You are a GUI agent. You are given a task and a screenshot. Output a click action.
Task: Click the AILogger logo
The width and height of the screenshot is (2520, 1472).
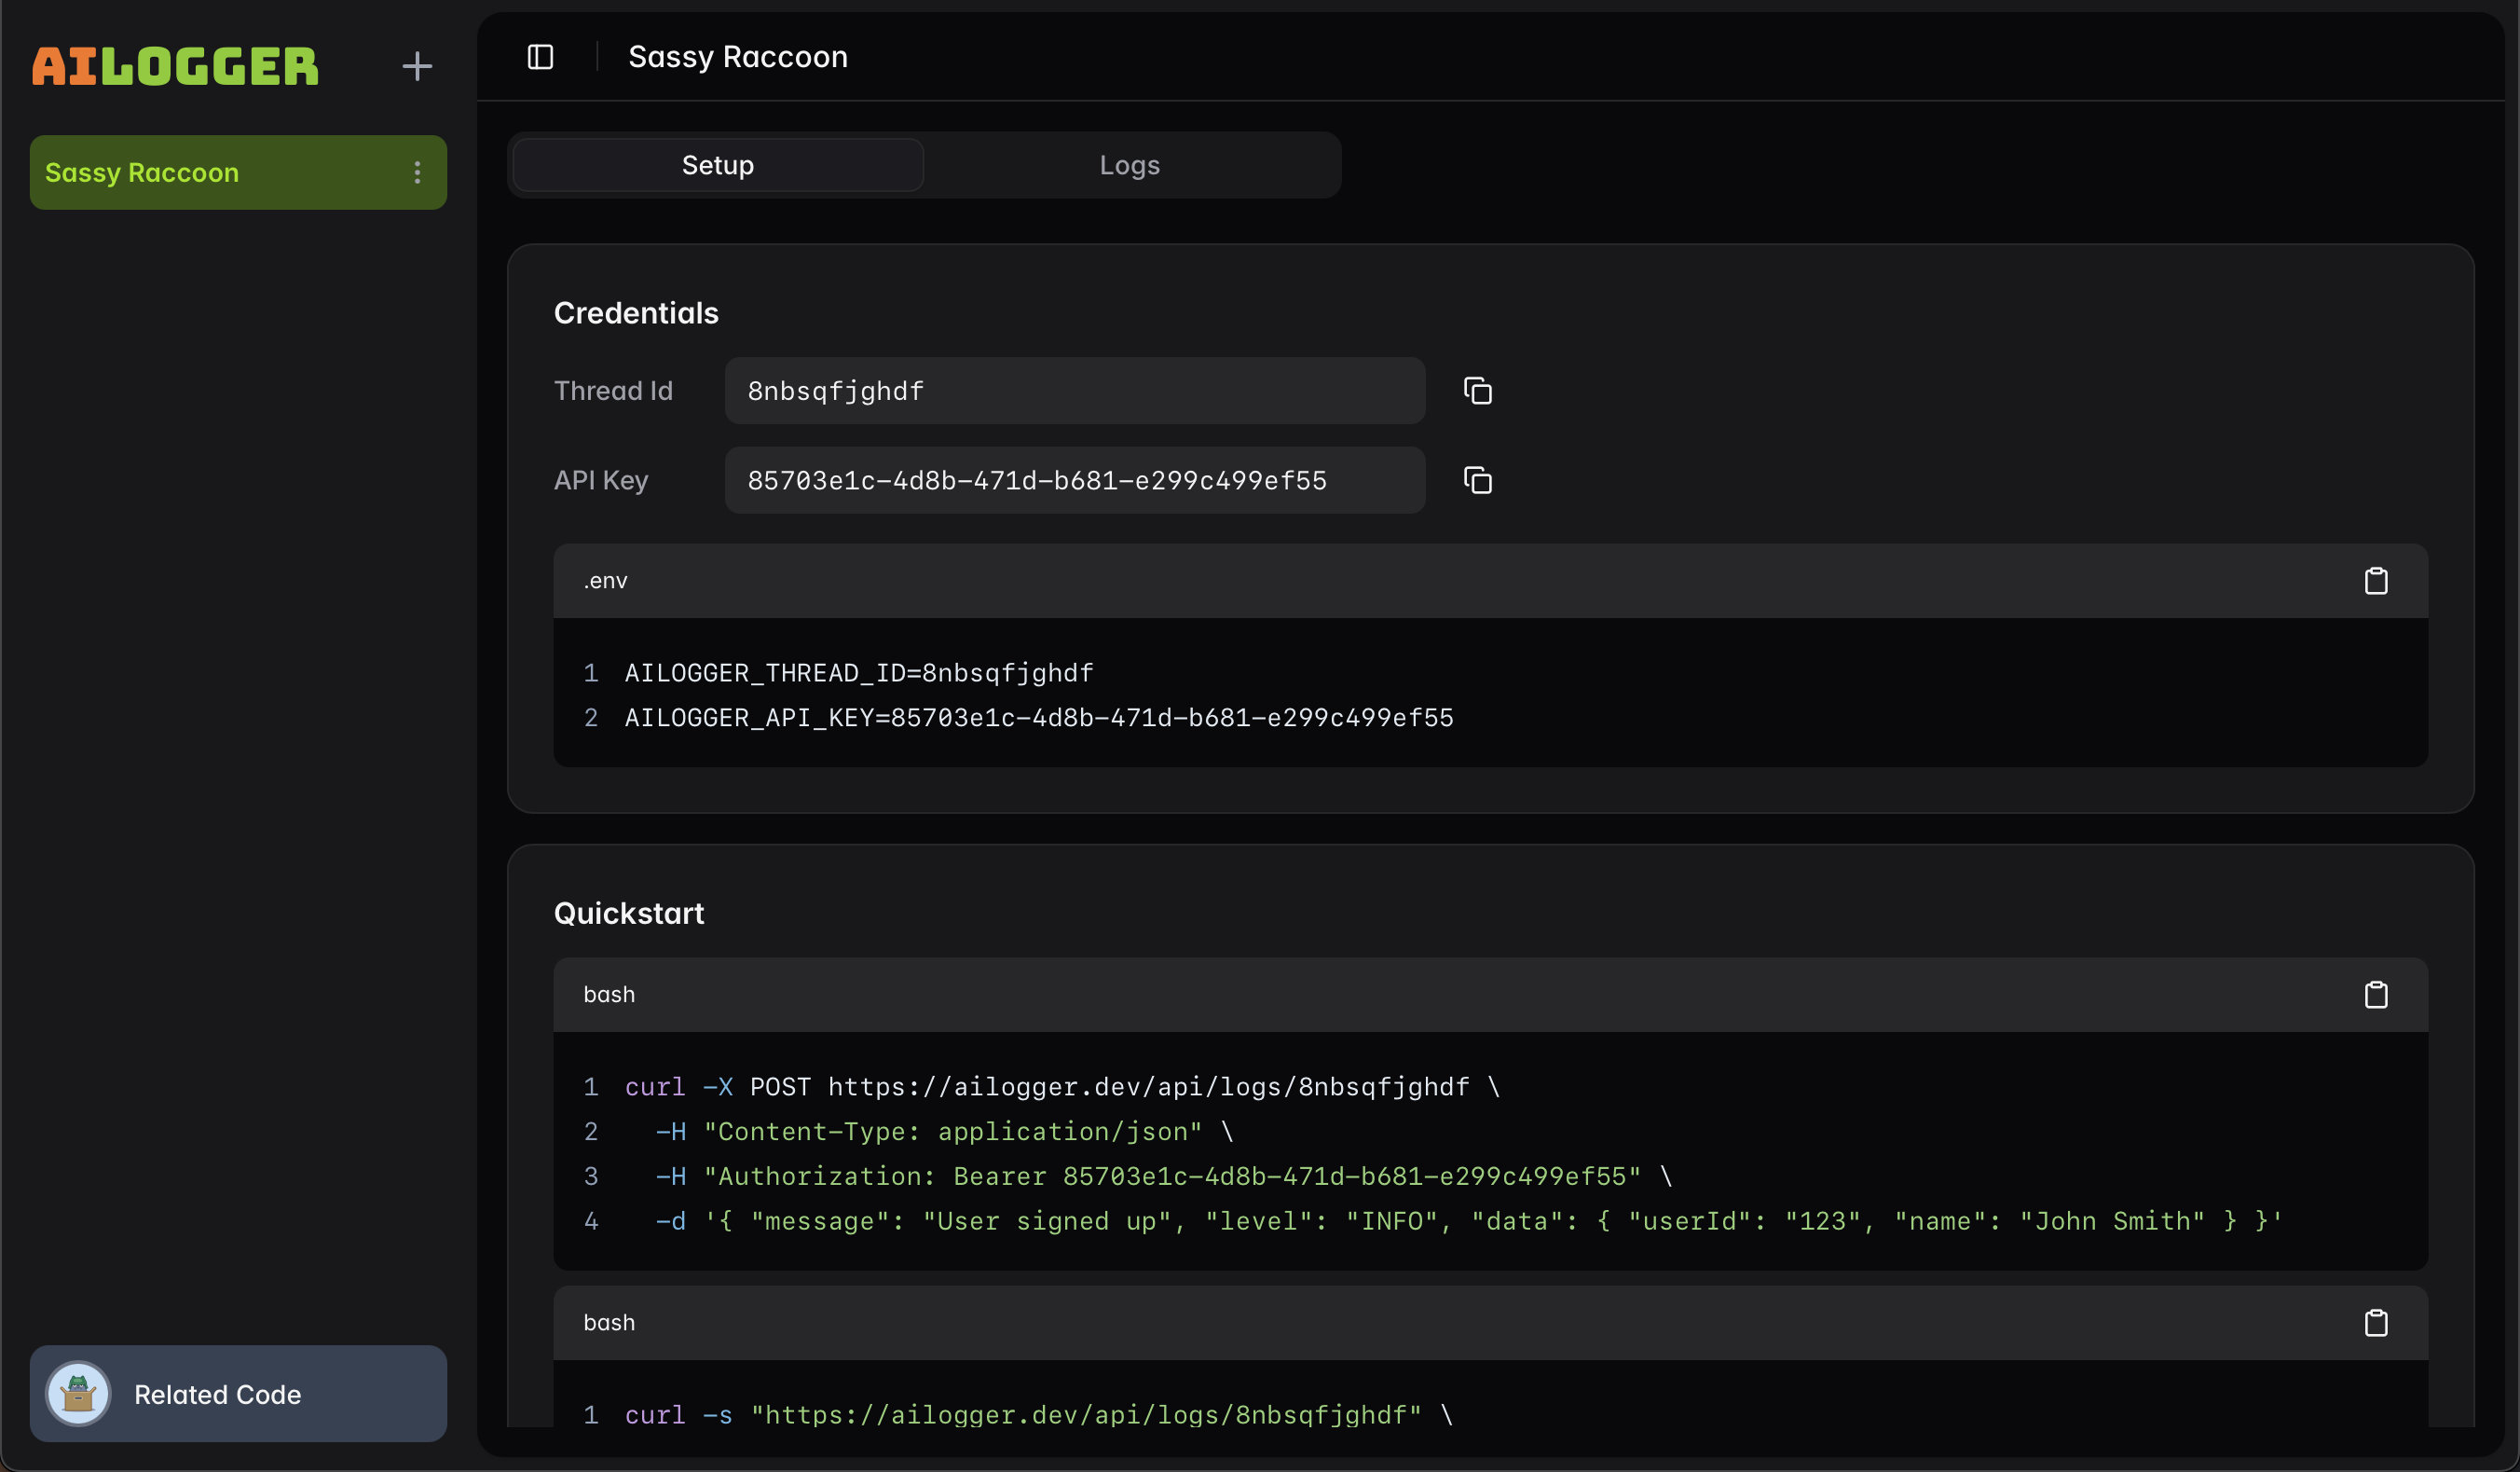pos(175,67)
